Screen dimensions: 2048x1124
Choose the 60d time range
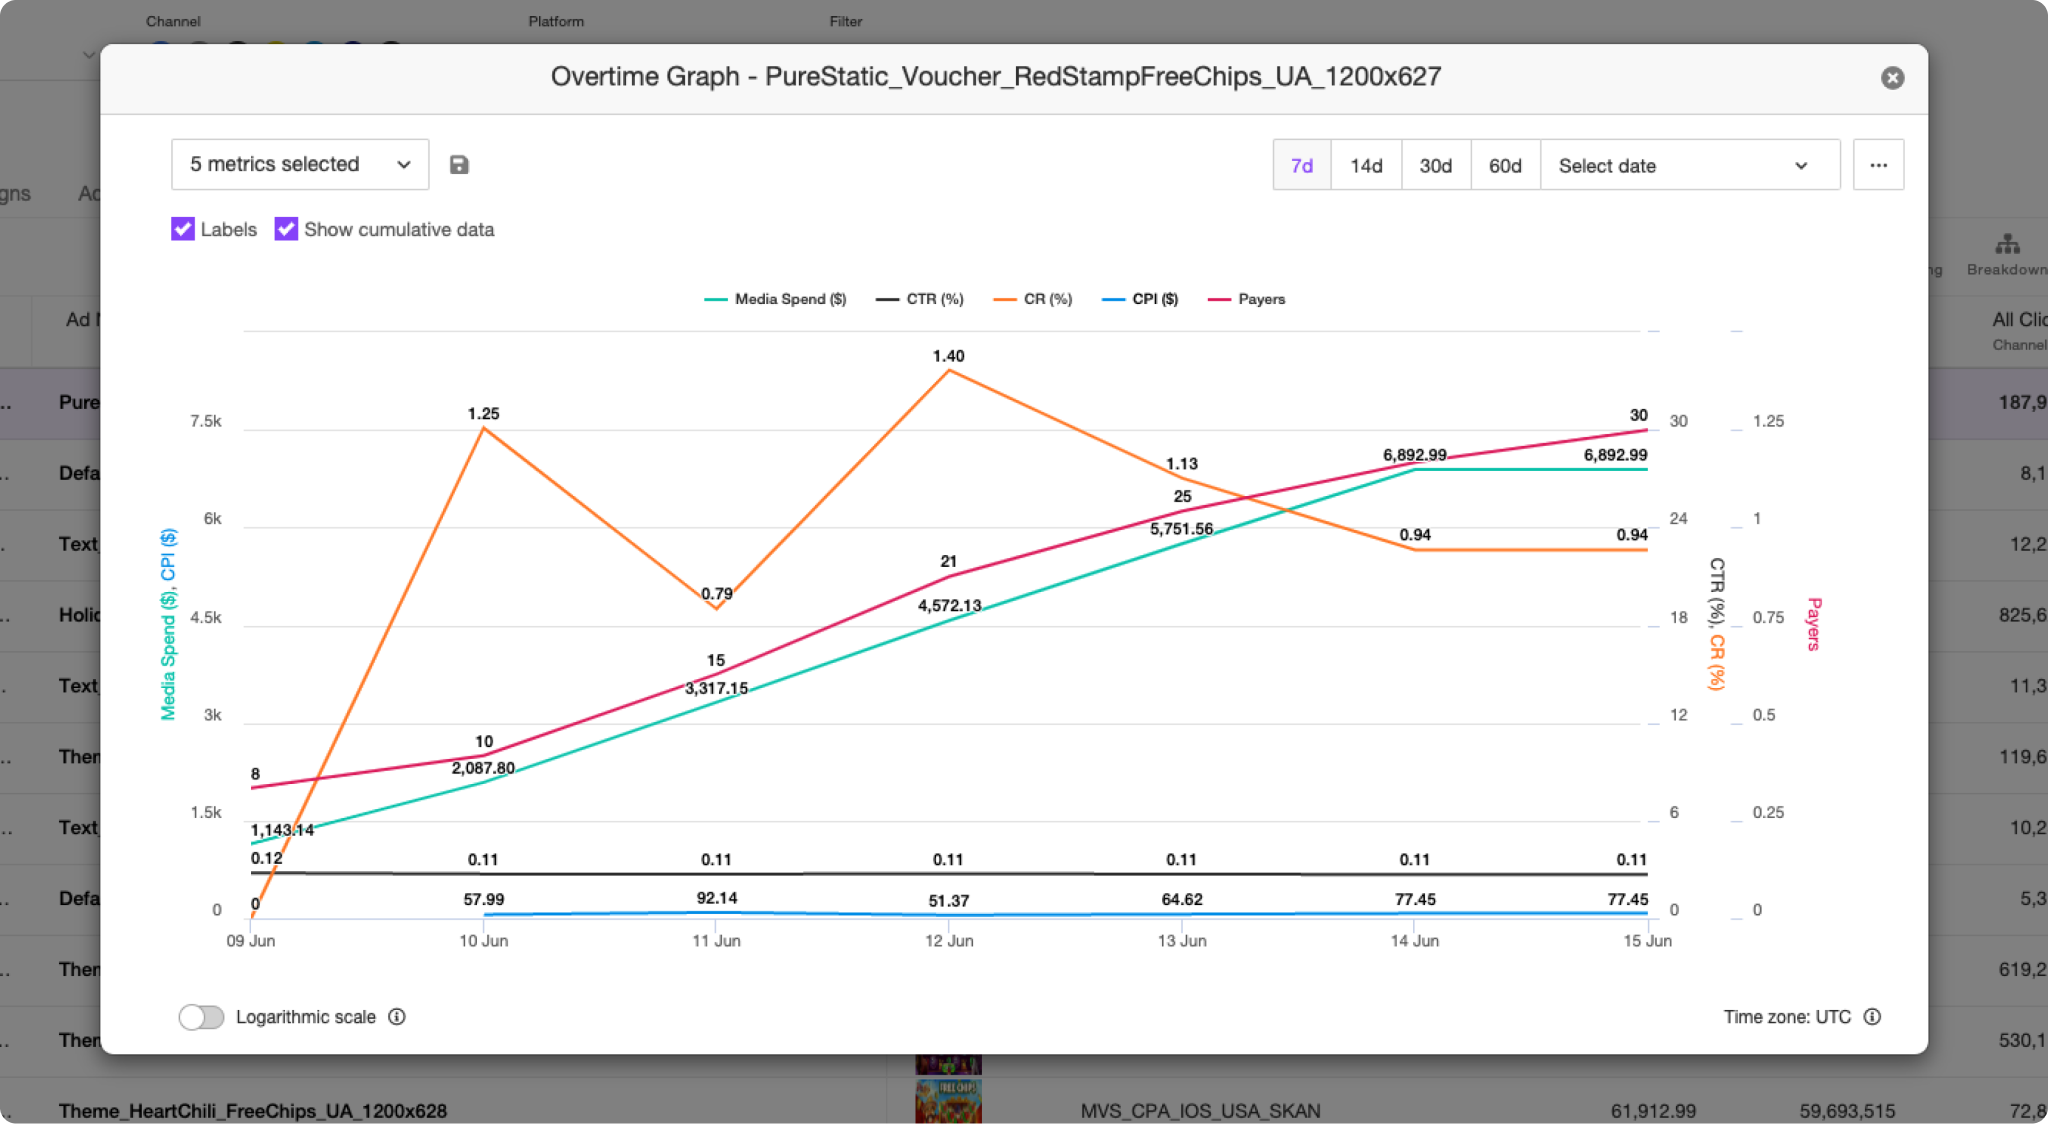tap(1505, 166)
